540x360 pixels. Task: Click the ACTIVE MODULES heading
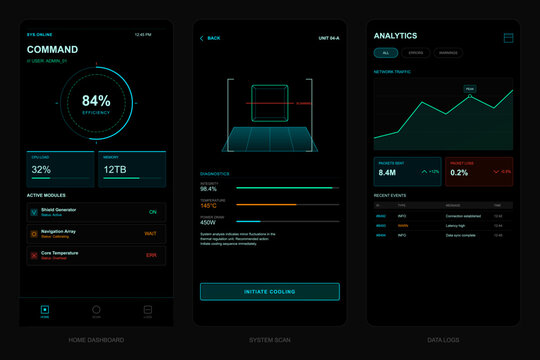46,195
